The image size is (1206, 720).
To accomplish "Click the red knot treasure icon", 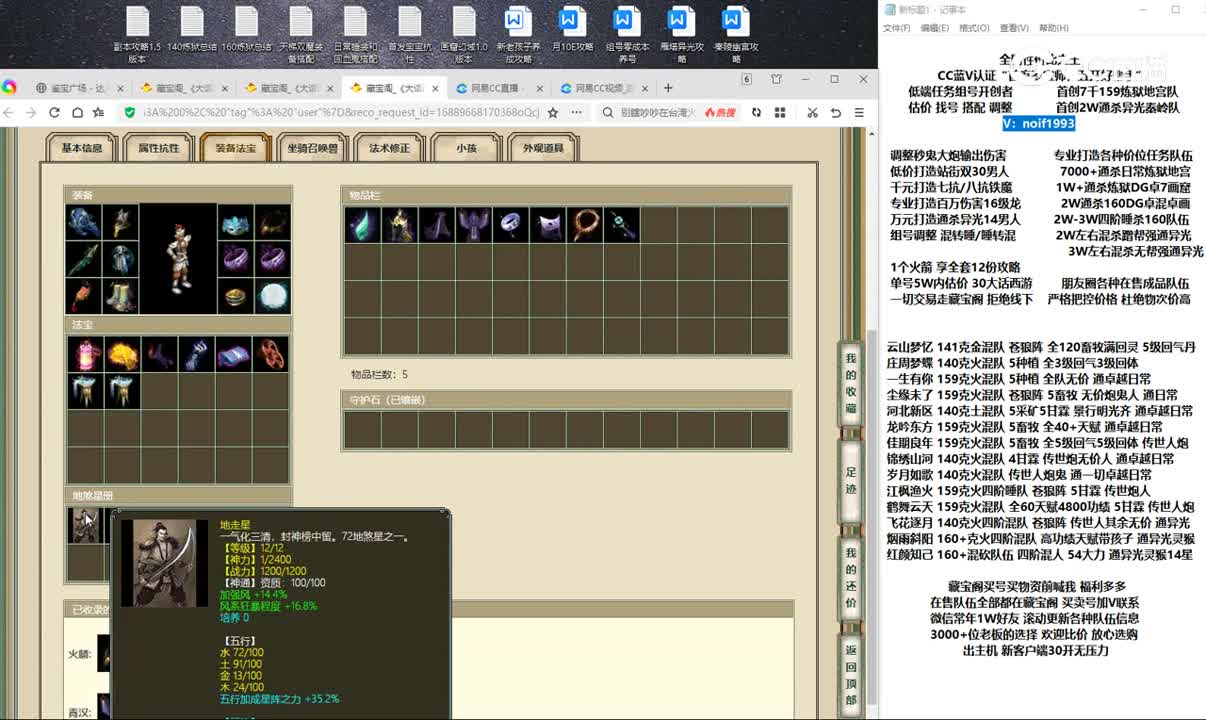I will pos(270,354).
